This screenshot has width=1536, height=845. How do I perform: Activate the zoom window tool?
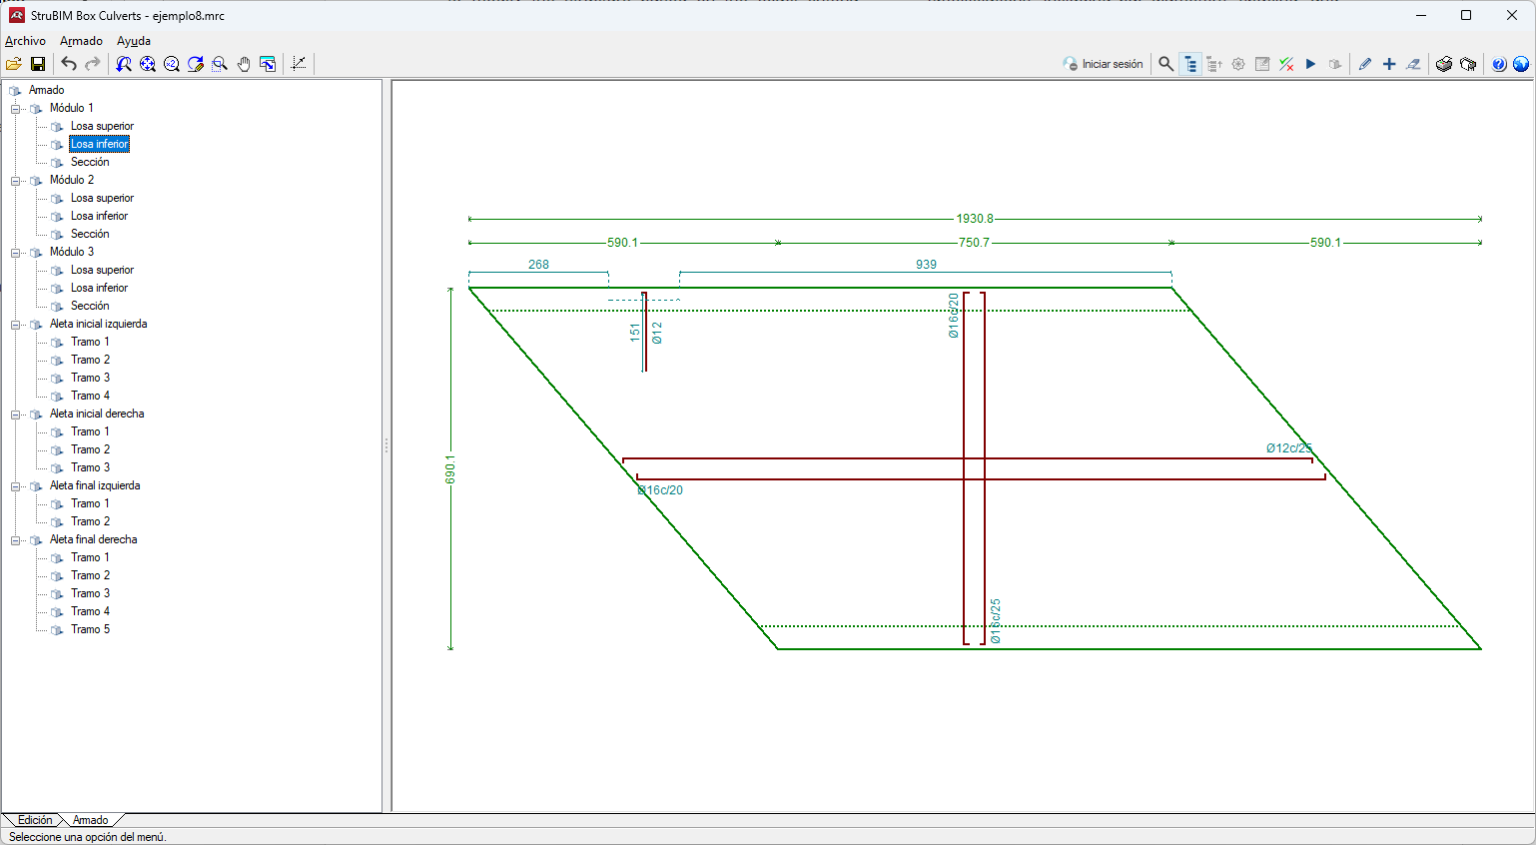pos(220,63)
